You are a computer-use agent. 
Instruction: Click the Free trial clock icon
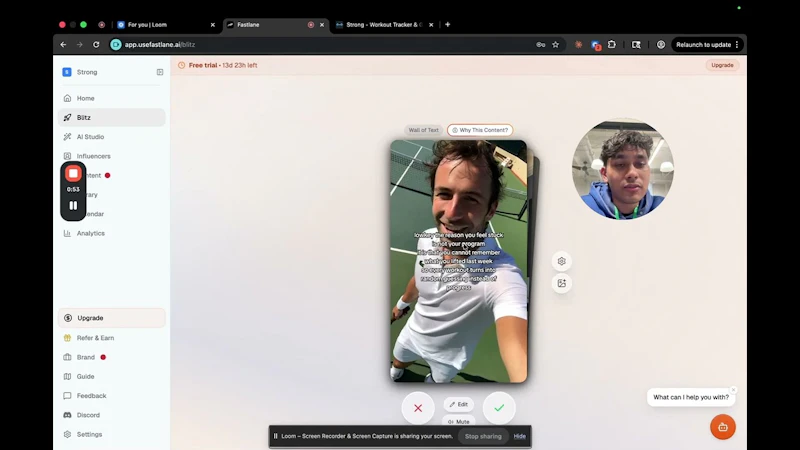coord(182,65)
